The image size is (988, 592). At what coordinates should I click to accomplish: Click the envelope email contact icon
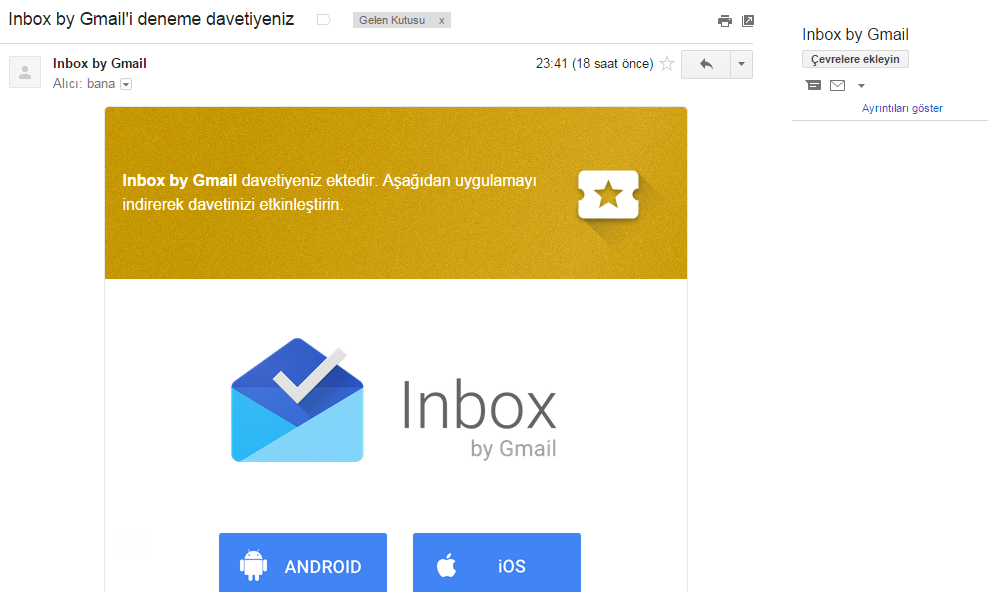point(838,85)
